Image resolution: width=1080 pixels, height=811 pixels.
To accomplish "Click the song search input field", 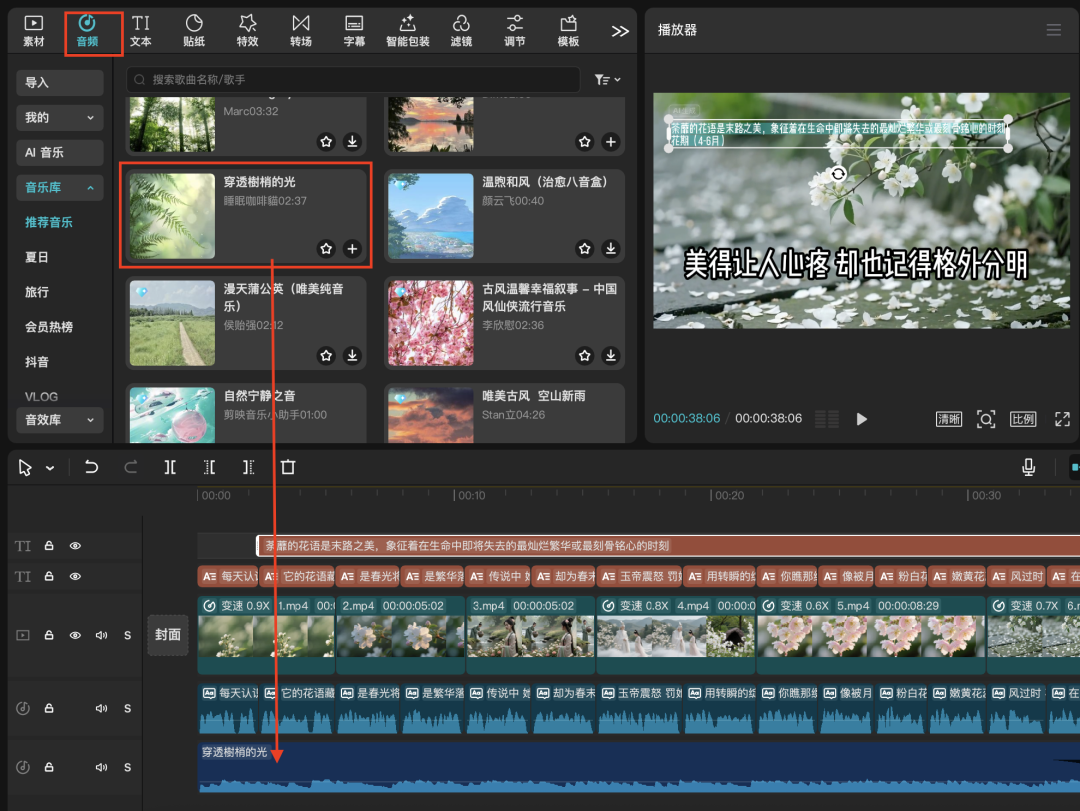I will click(x=355, y=80).
